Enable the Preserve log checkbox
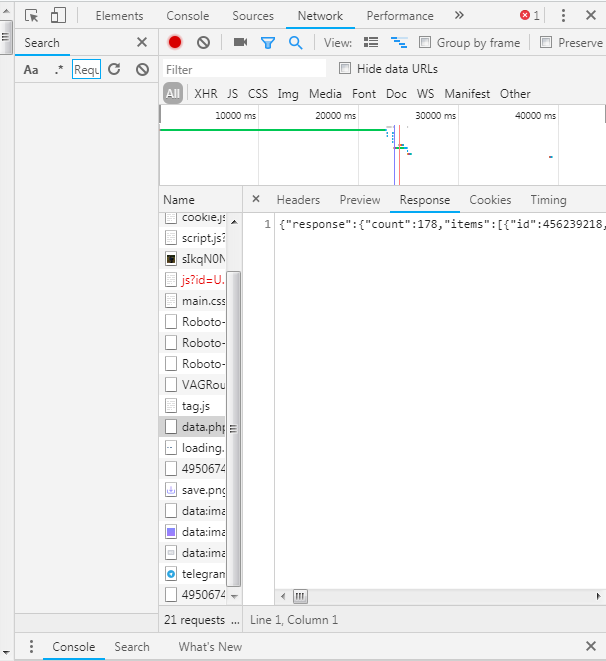 click(x=546, y=42)
